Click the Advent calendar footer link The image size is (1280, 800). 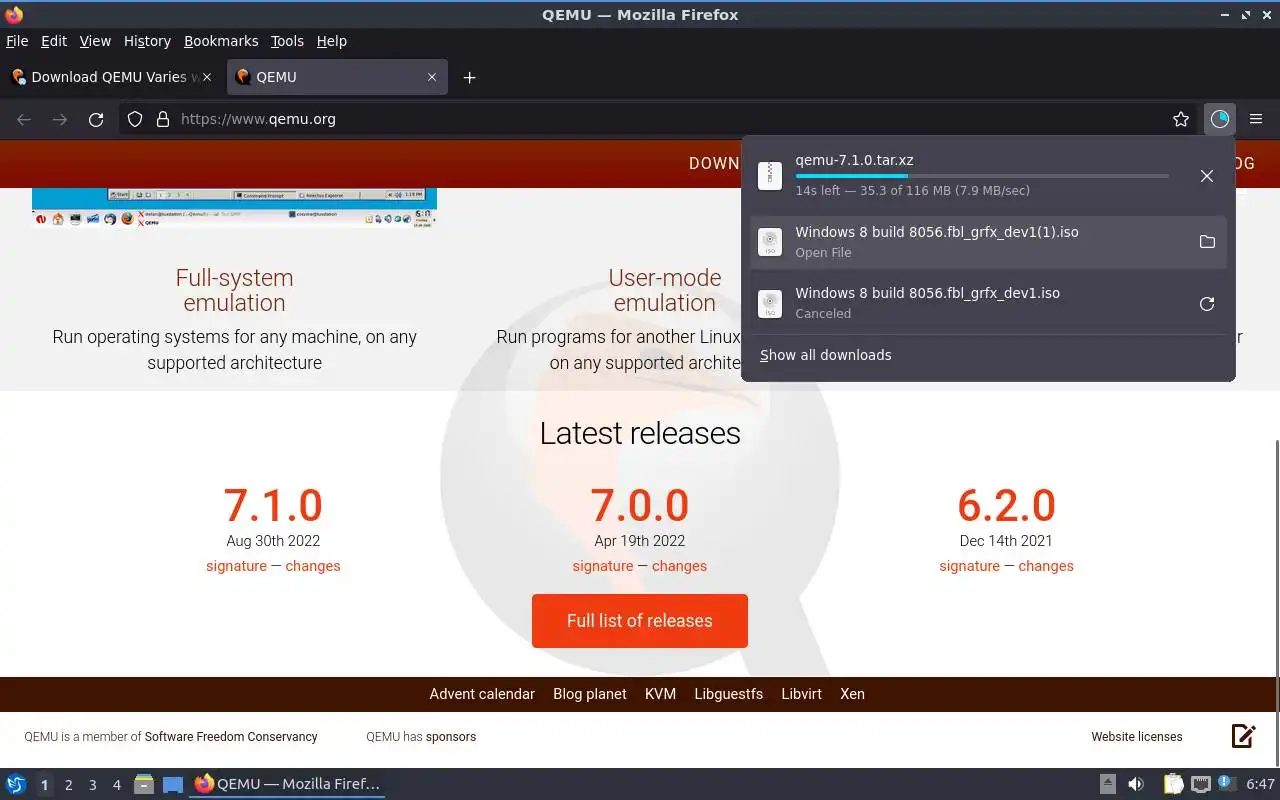point(482,694)
